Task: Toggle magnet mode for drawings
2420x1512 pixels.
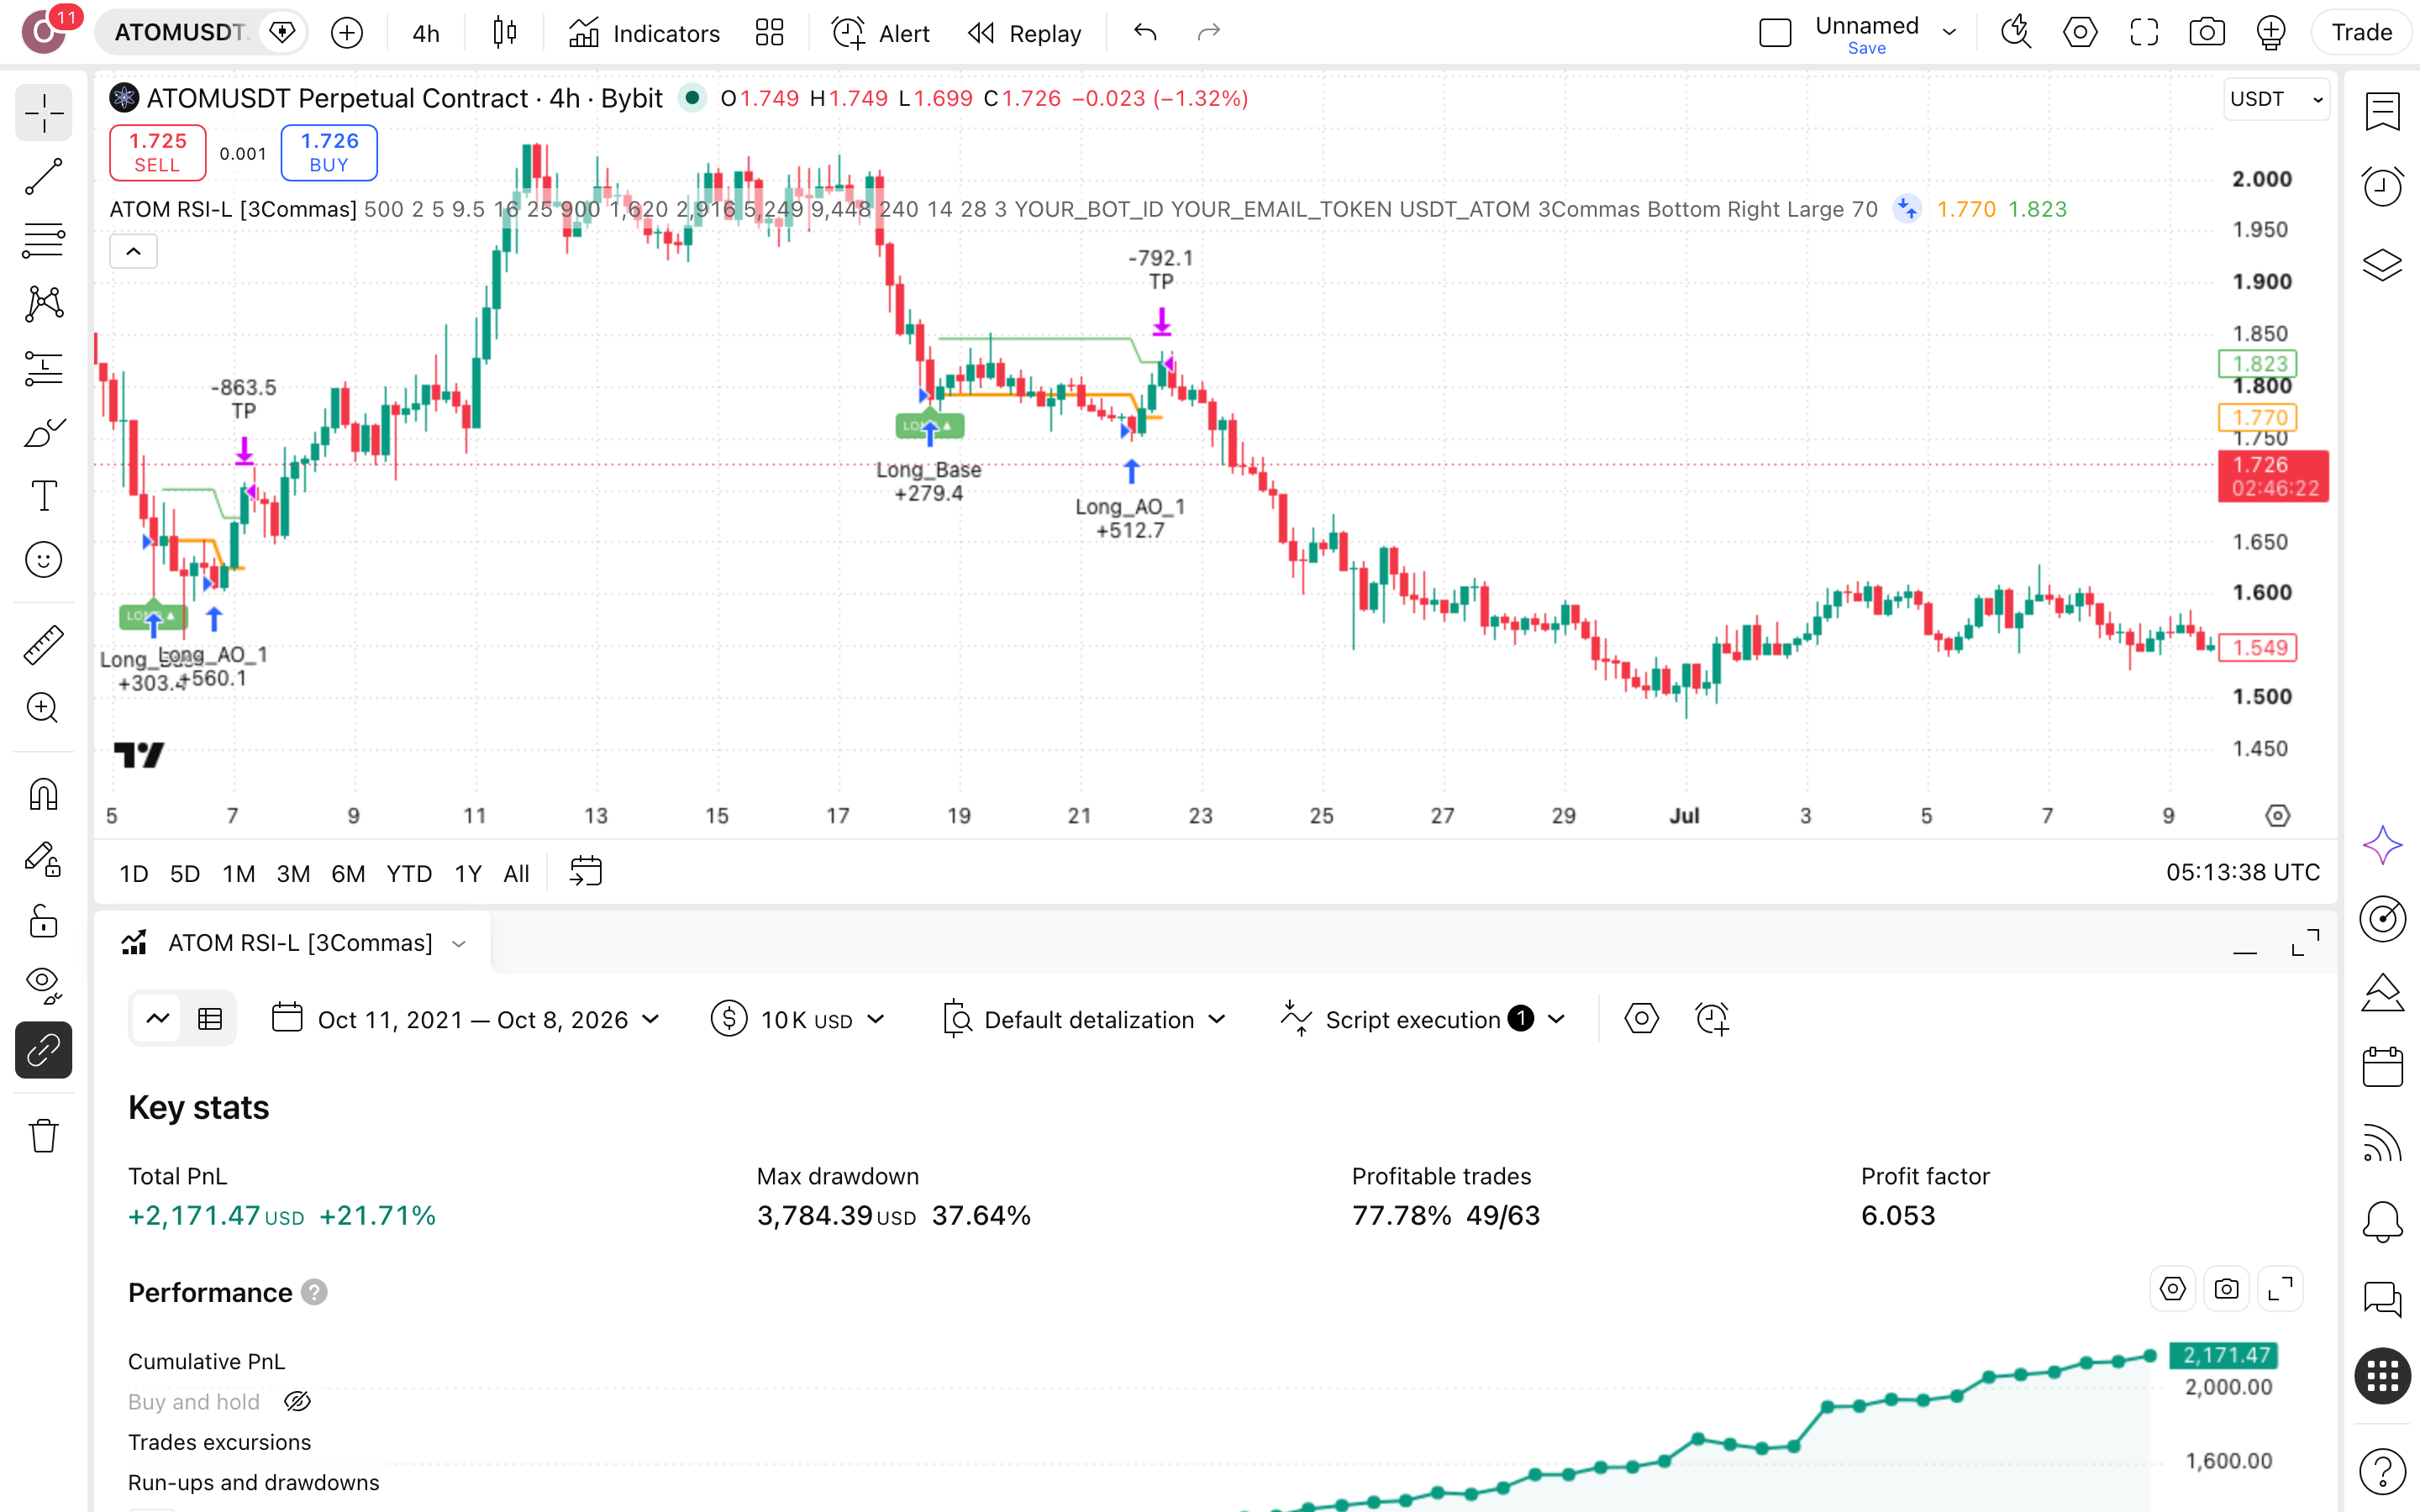Action: coord(44,794)
